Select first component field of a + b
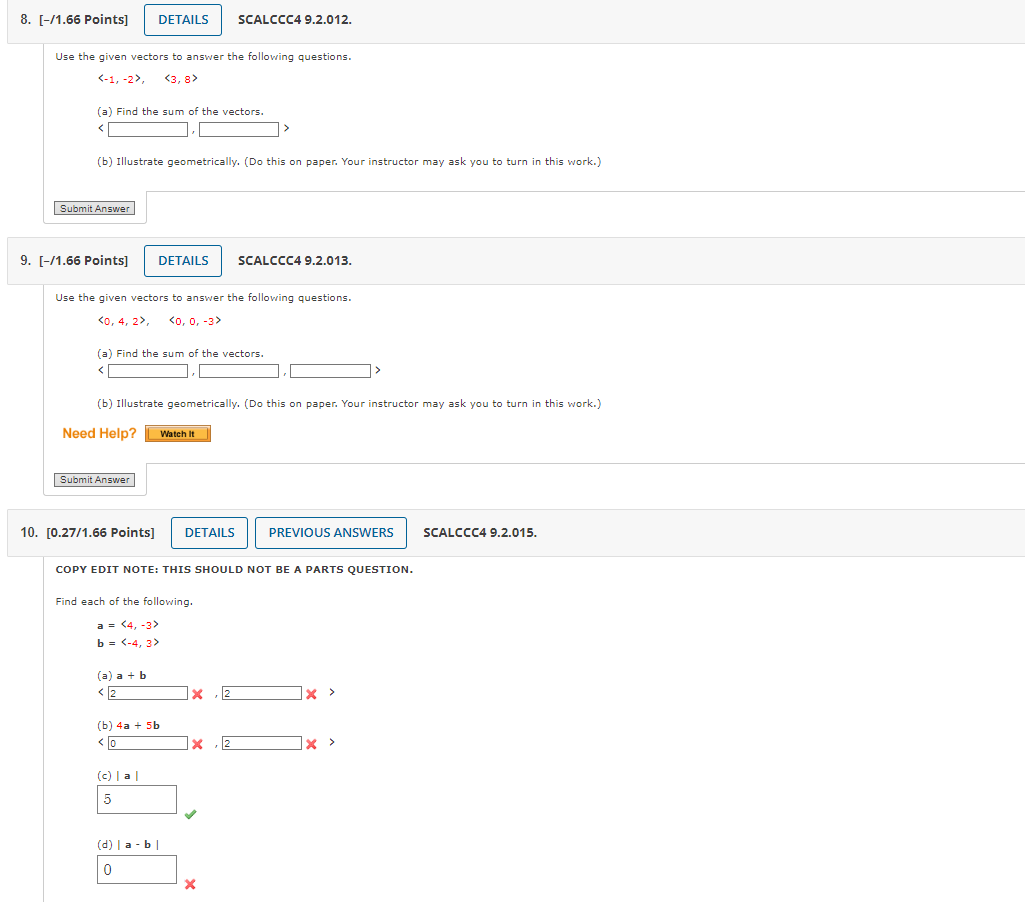Image resolution: width=1025 pixels, height=902 pixels. click(x=148, y=693)
